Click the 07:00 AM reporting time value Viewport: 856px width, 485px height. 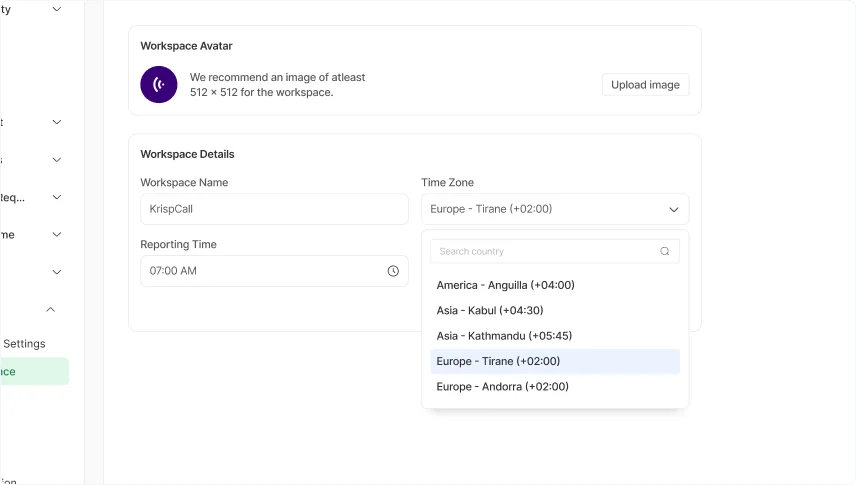pyautogui.click(x=173, y=271)
